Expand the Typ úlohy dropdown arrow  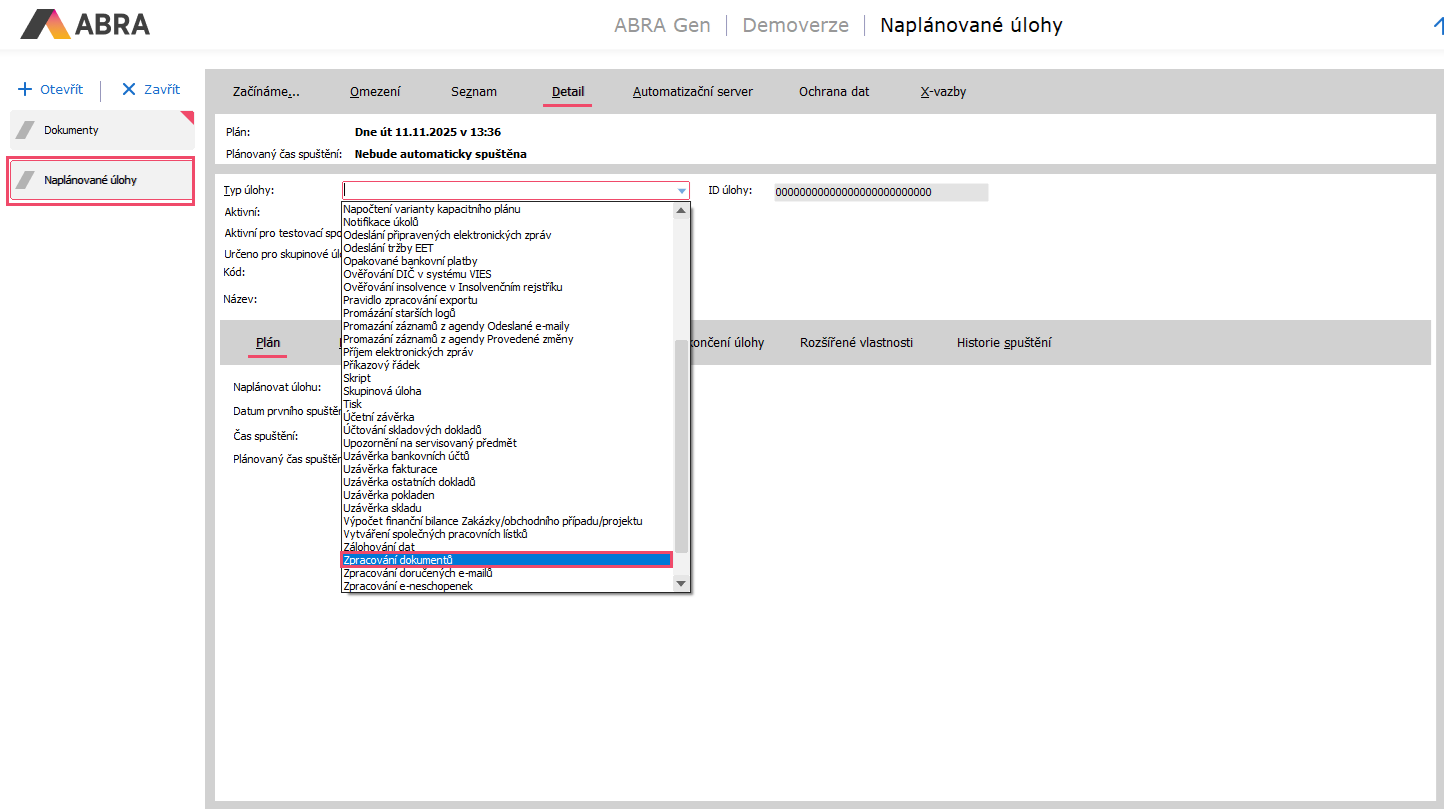(x=682, y=191)
